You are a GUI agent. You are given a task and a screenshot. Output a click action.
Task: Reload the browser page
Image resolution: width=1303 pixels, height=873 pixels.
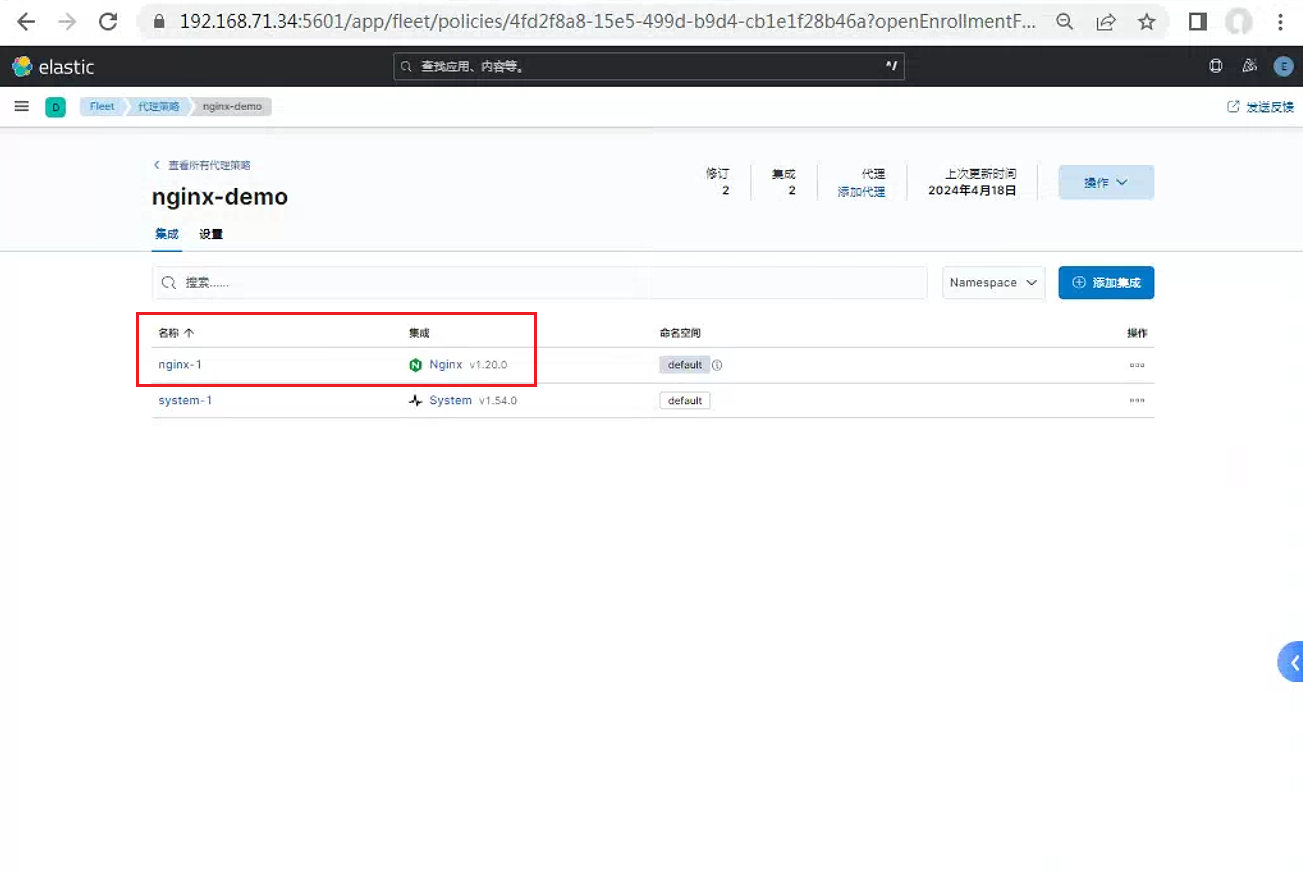coord(108,22)
